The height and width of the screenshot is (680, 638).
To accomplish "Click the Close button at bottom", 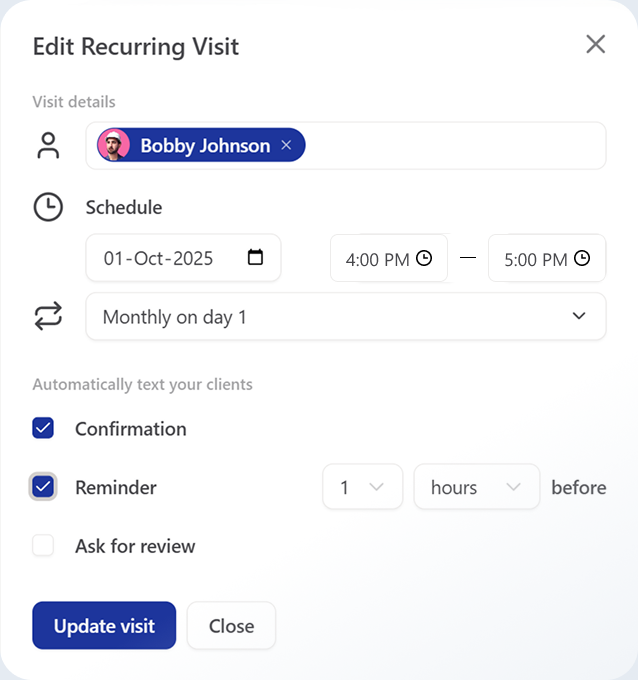I will [231, 626].
